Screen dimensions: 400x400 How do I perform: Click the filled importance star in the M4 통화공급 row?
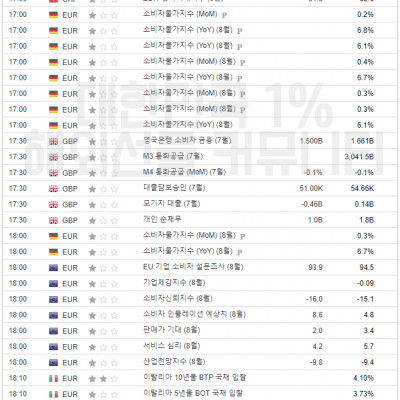[x=92, y=173]
